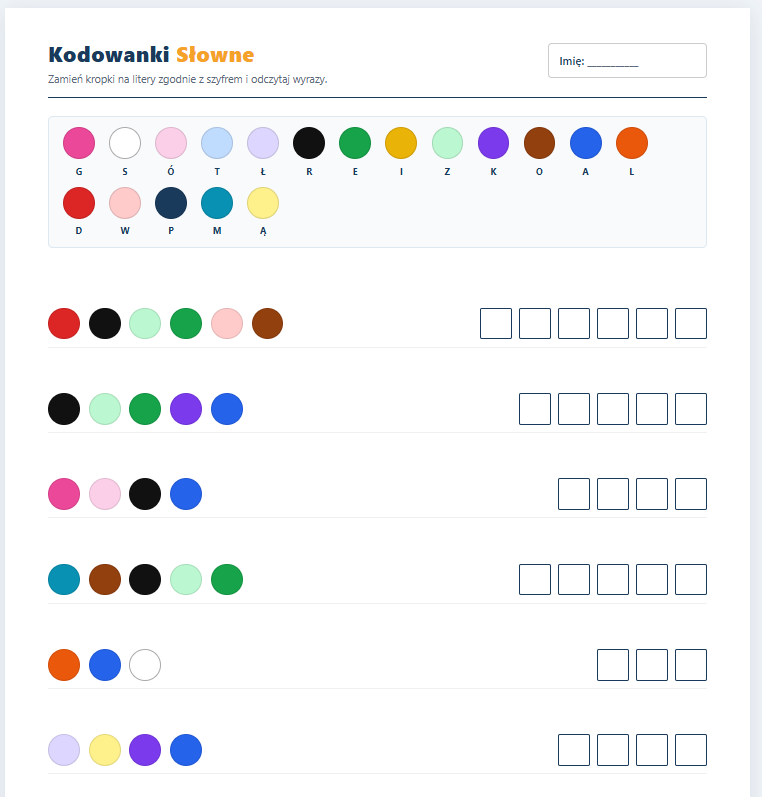Viewport: 762px width, 797px height.
Task: Select the white circle labeled S
Action: click(x=125, y=143)
